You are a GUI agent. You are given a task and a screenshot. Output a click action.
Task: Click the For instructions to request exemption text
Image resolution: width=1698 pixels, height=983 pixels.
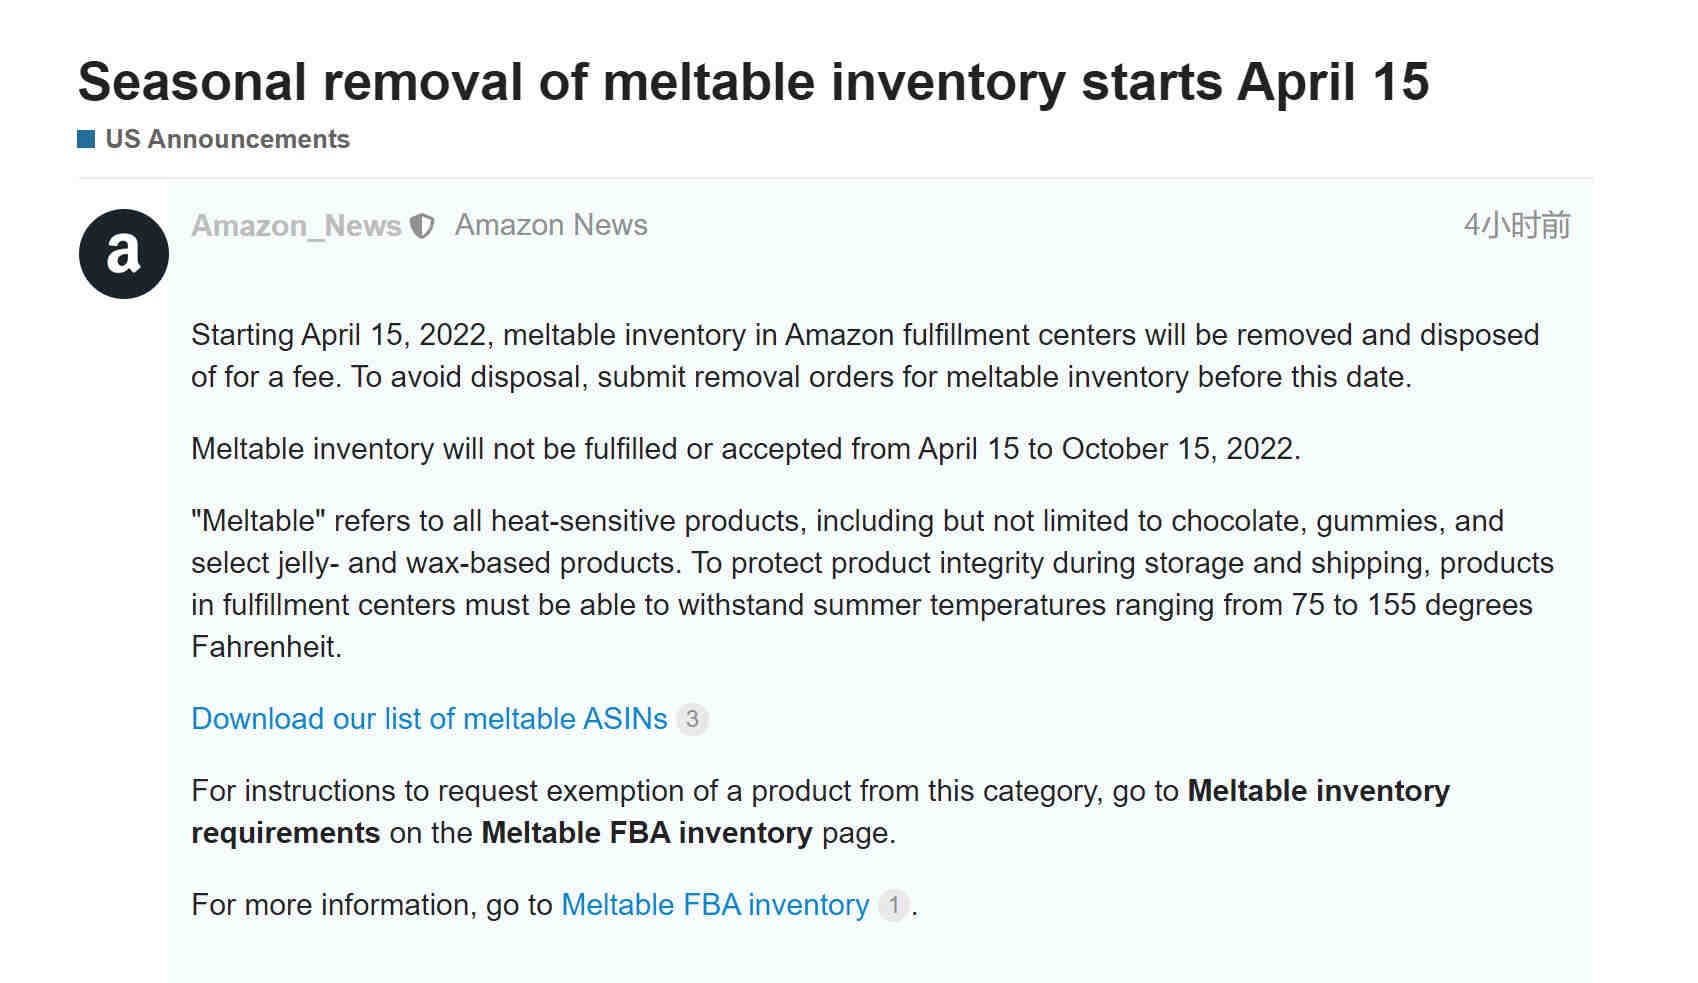[x=685, y=791]
